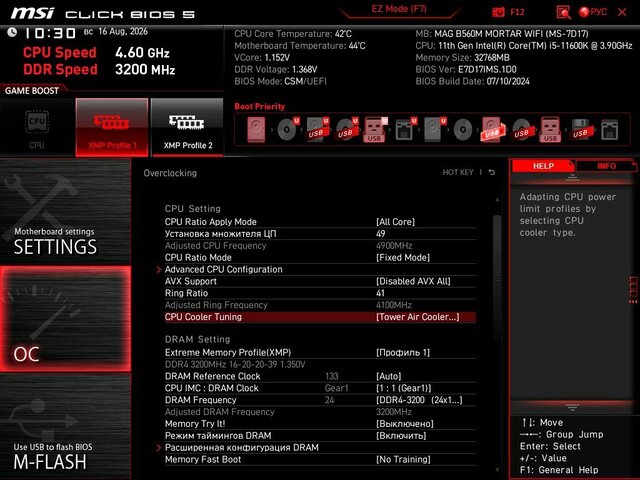Click the Adjusted Ring Frequency 4100MHz value
The height and width of the screenshot is (480, 640).
[393, 305]
